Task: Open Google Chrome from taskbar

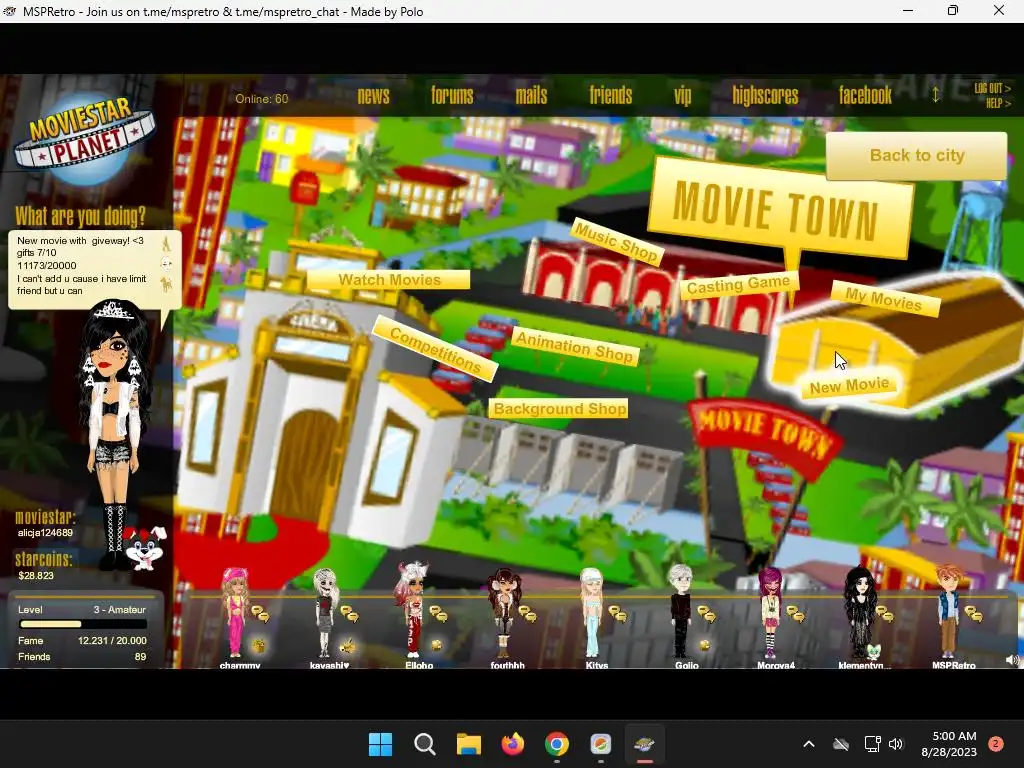Action: click(556, 744)
